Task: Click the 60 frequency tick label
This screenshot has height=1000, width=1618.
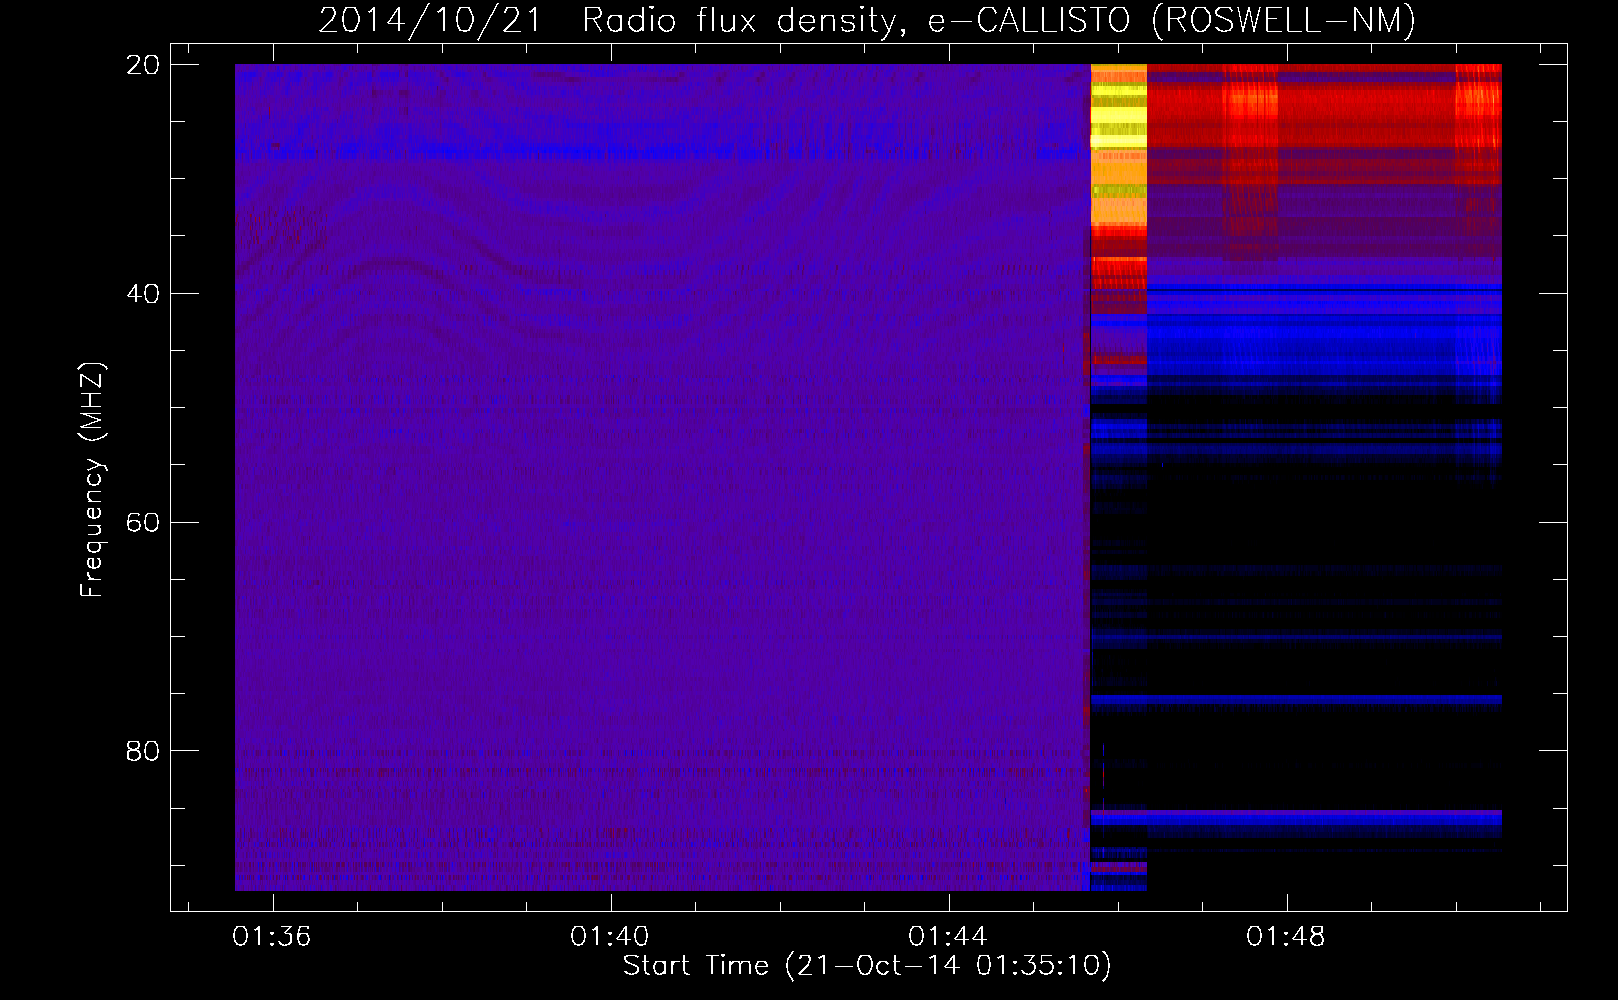Action: pyautogui.click(x=143, y=522)
